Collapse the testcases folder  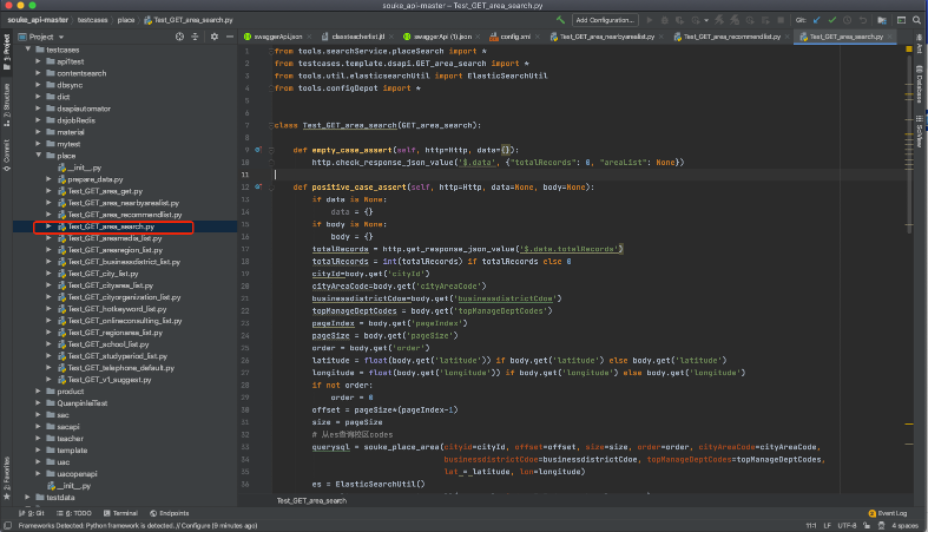tap(28, 50)
